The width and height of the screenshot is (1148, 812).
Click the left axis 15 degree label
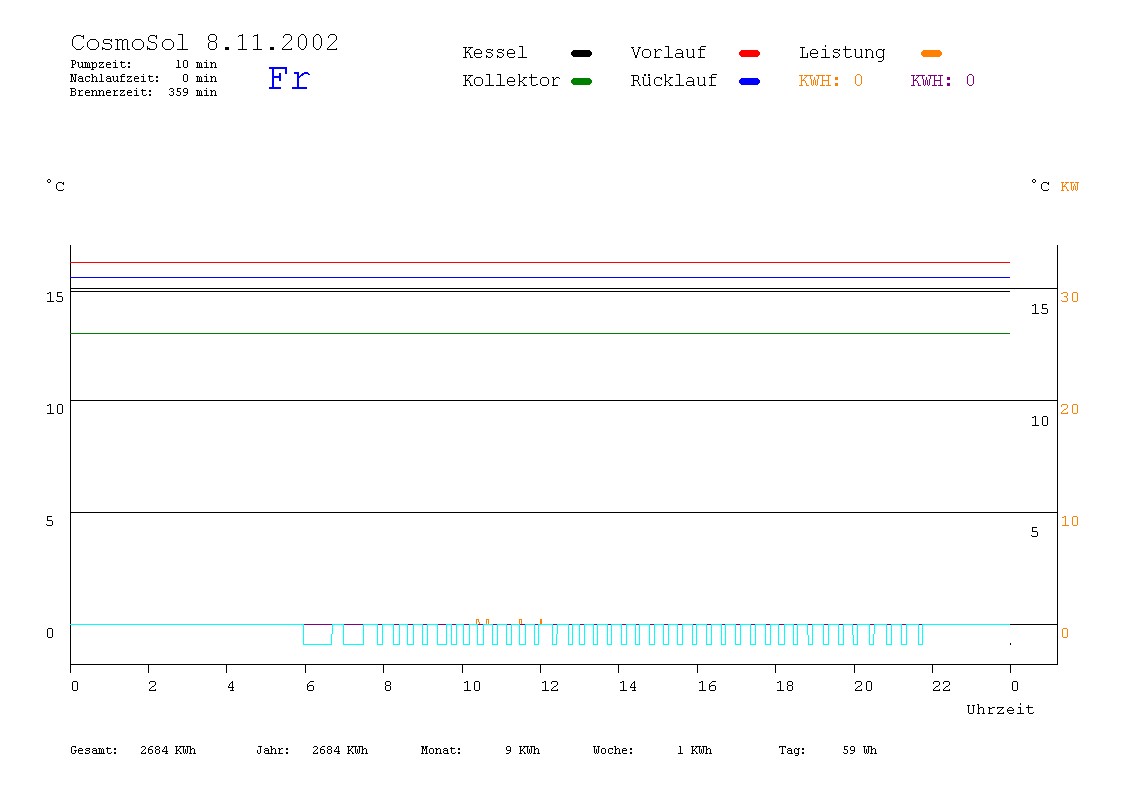tap(55, 297)
